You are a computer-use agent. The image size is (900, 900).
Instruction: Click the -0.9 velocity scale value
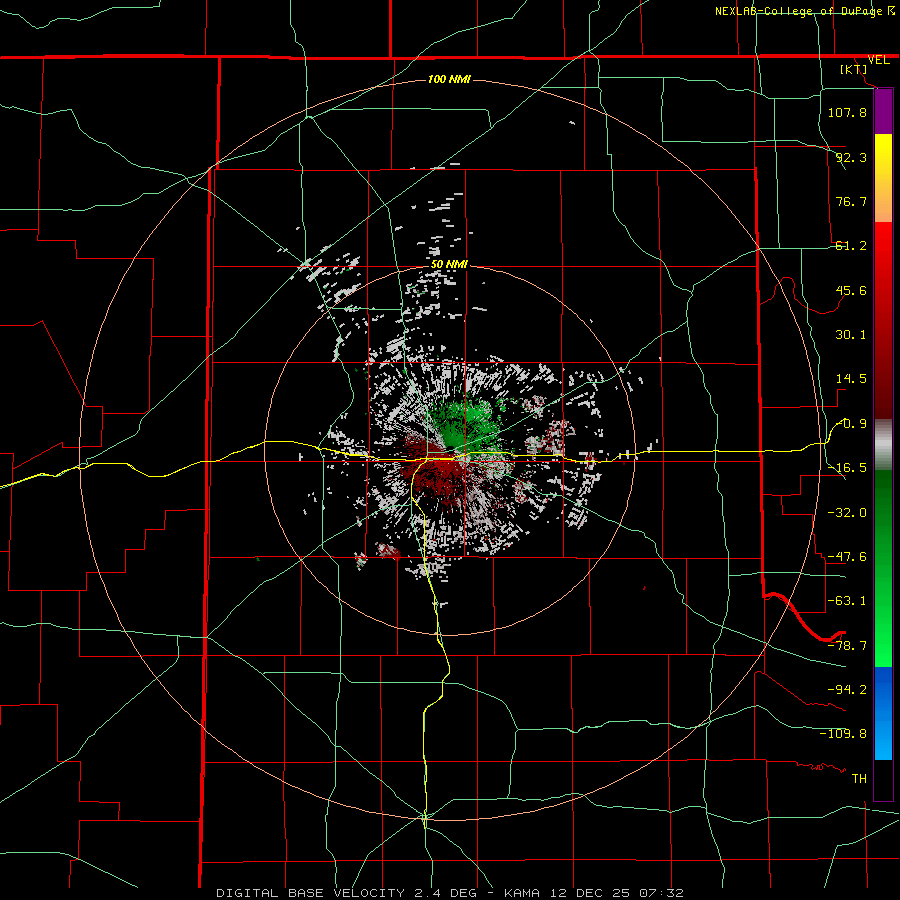(x=851, y=424)
